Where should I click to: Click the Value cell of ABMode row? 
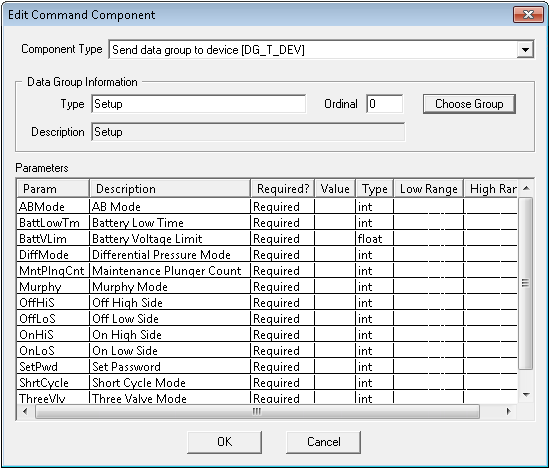[335, 206]
